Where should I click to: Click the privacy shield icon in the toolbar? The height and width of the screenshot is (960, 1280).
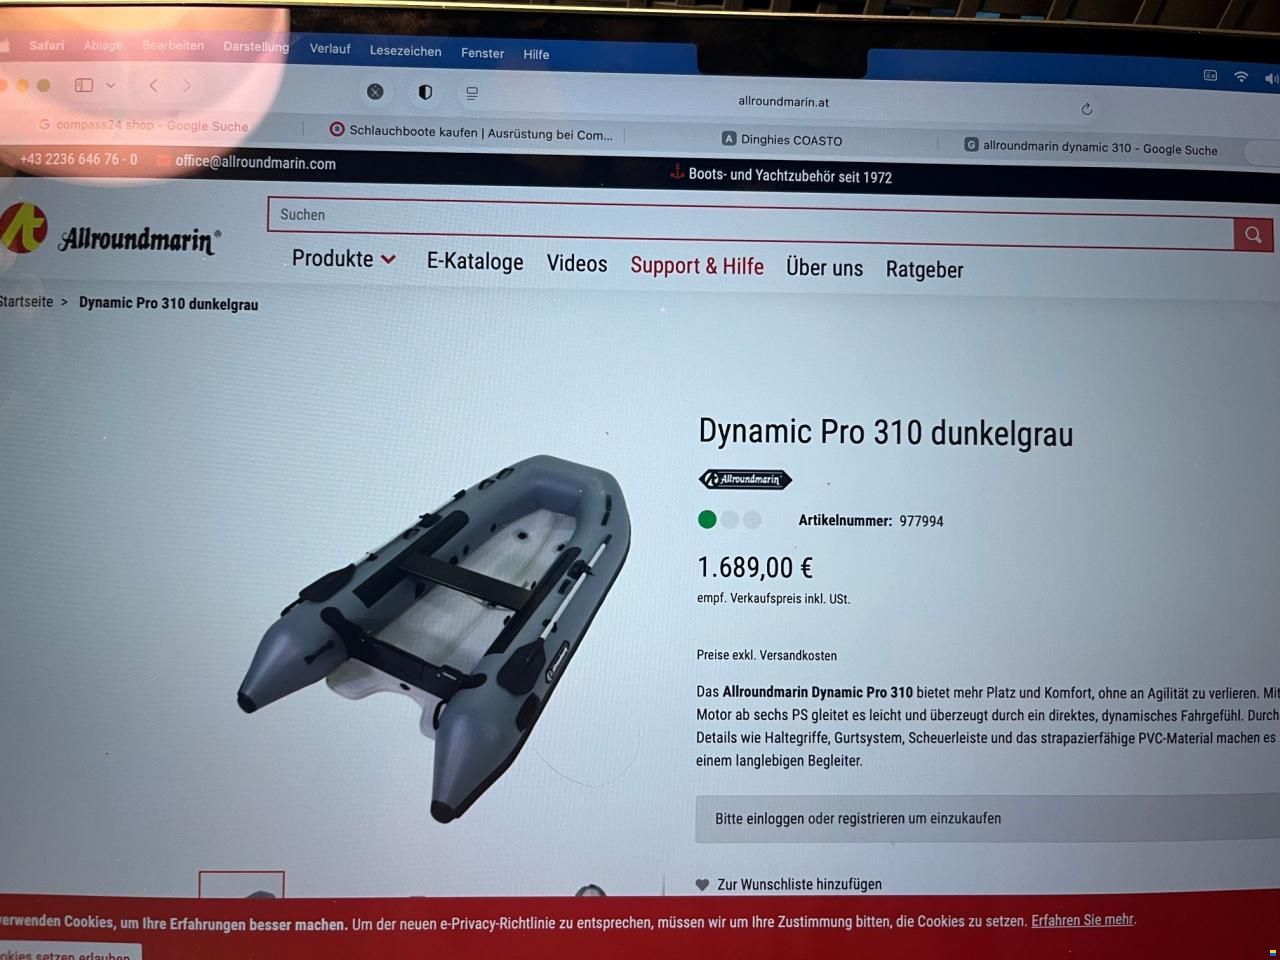pos(425,92)
